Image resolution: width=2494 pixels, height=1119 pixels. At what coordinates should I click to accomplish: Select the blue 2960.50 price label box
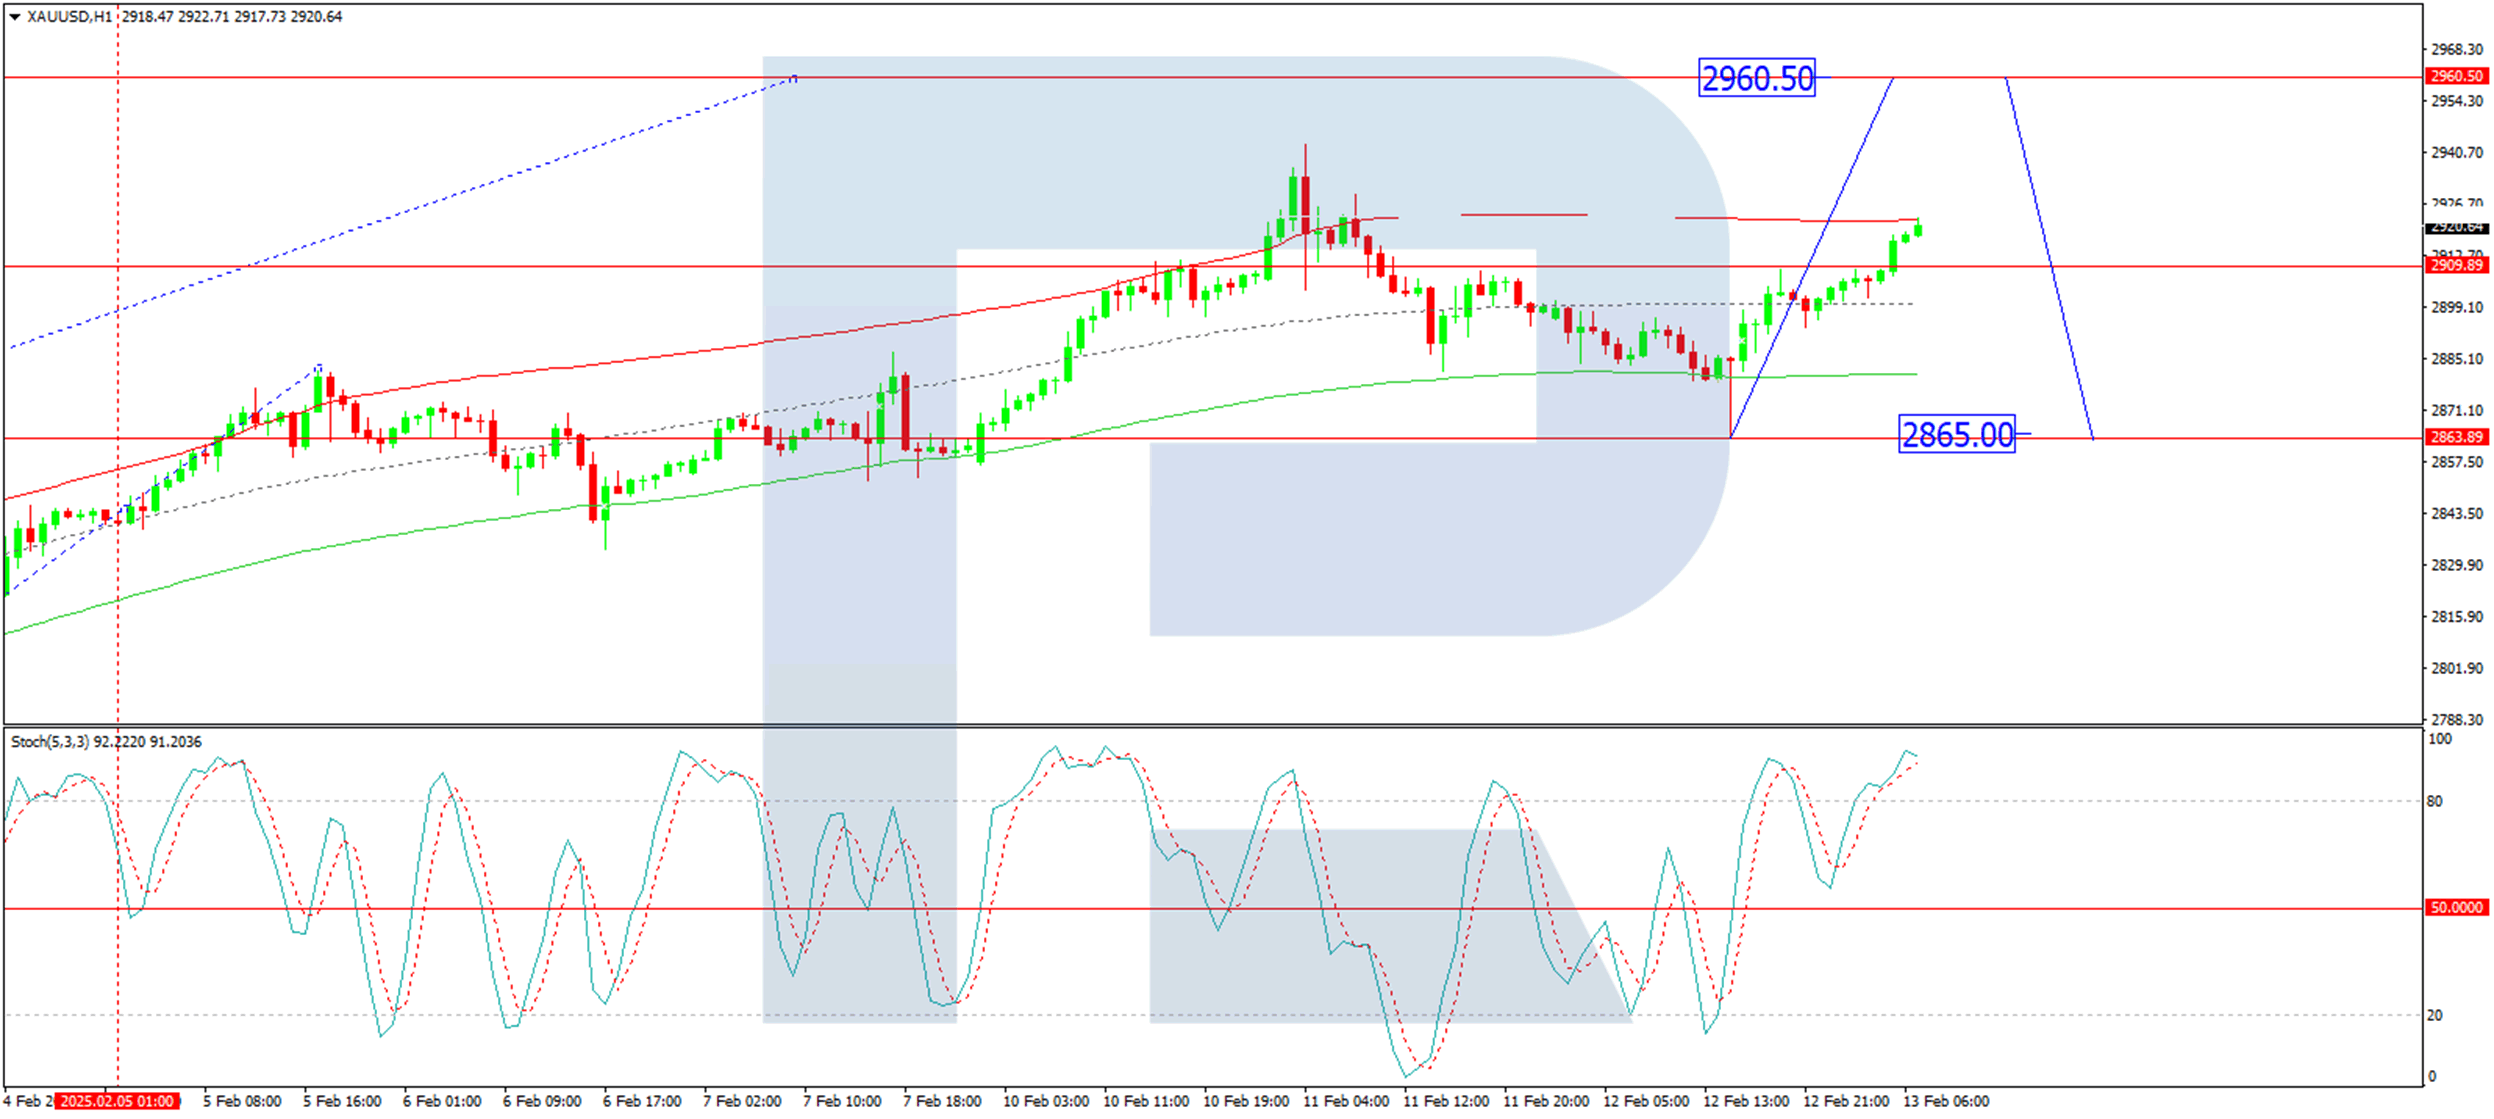pyautogui.click(x=1757, y=79)
